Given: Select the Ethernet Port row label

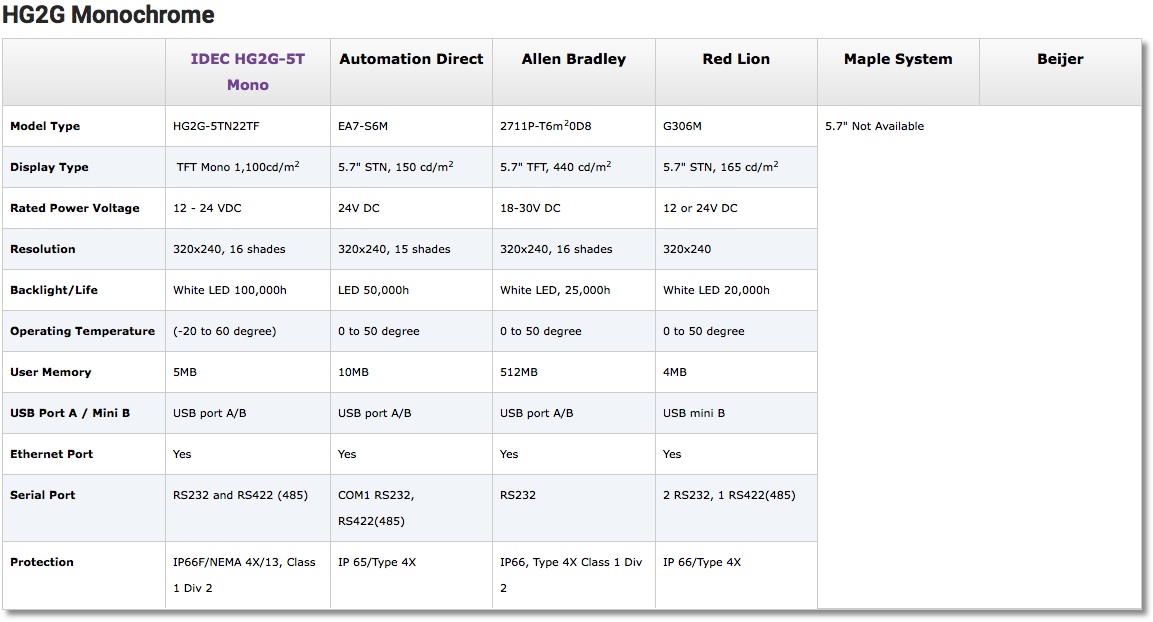Looking at the screenshot, I should click(x=51, y=454).
